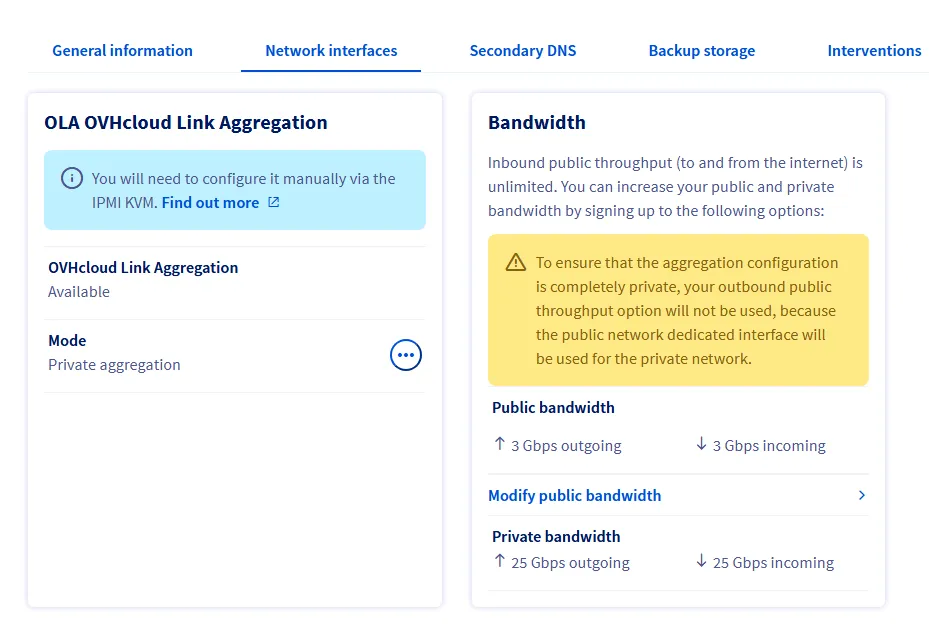
Task: Switch to the Secondary DNS tab
Action: click(523, 51)
